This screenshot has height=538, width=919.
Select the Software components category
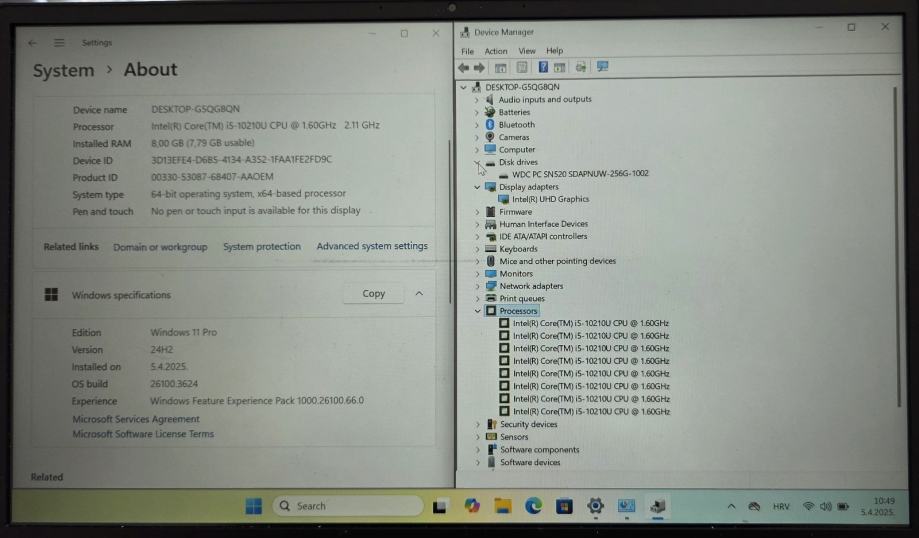[539, 450]
